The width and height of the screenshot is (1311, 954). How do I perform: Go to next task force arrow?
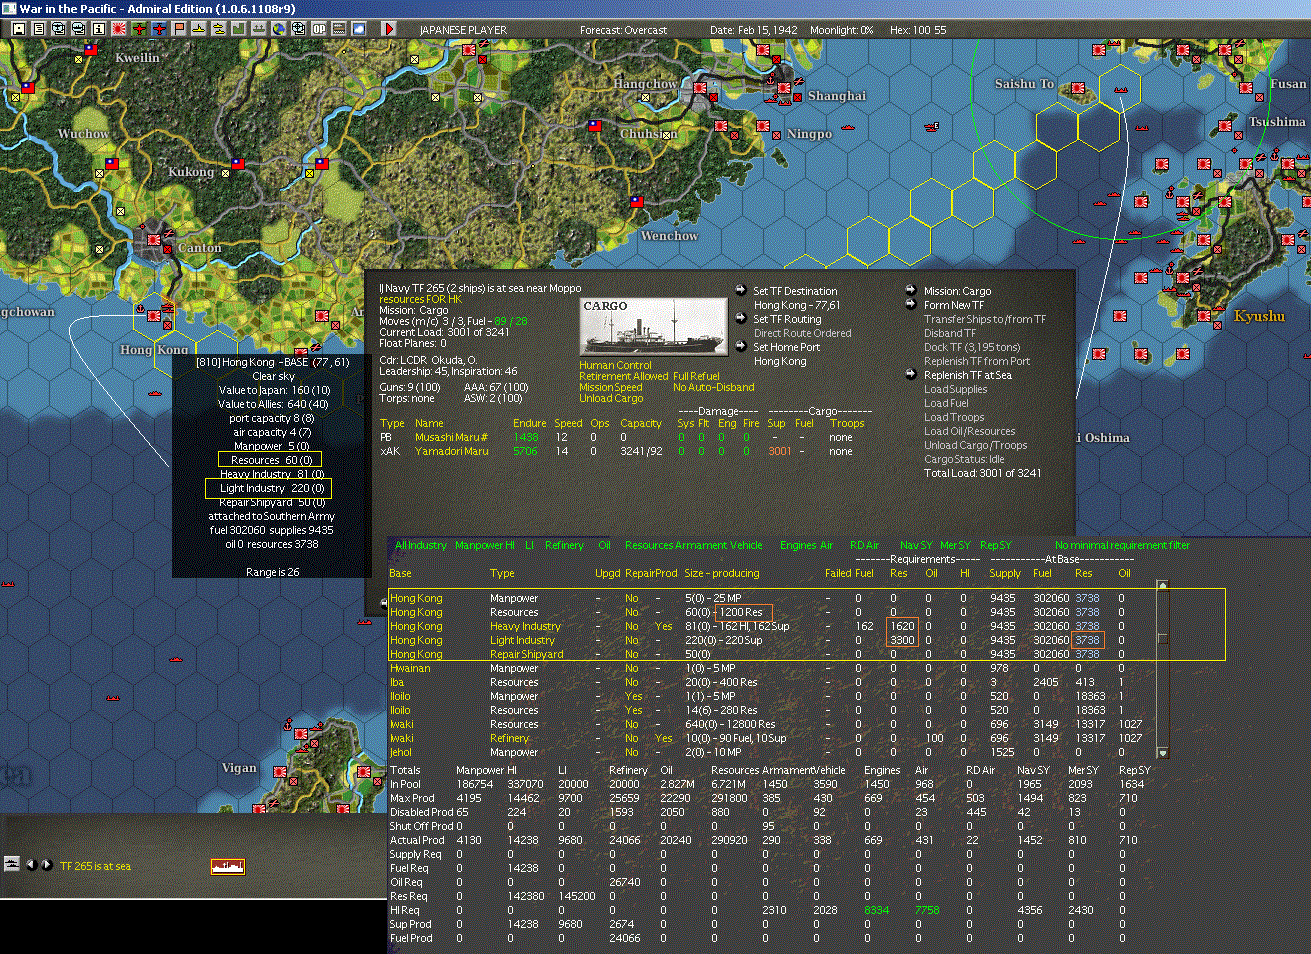46,864
